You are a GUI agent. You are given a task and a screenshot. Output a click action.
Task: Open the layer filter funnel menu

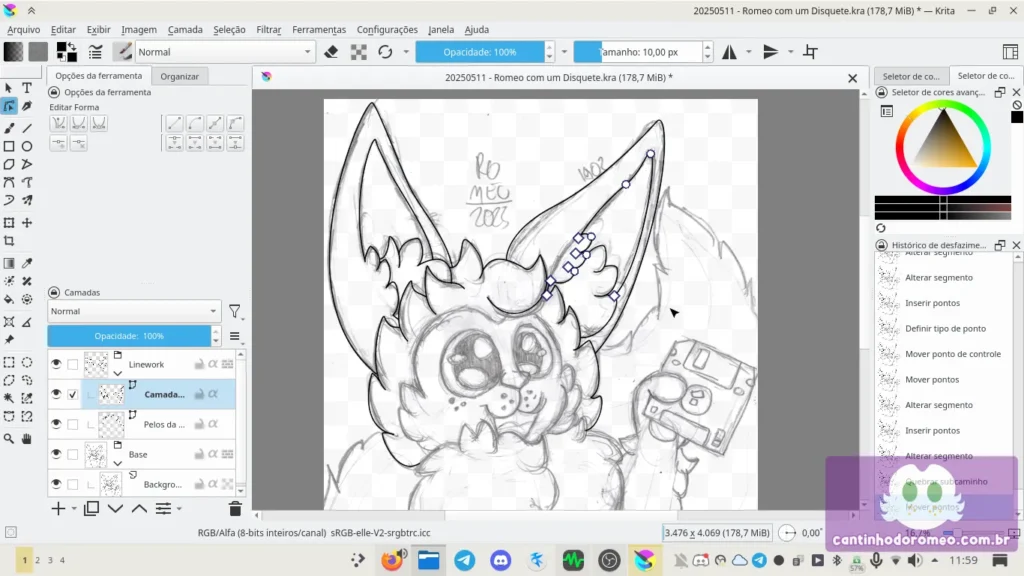pyautogui.click(x=235, y=312)
